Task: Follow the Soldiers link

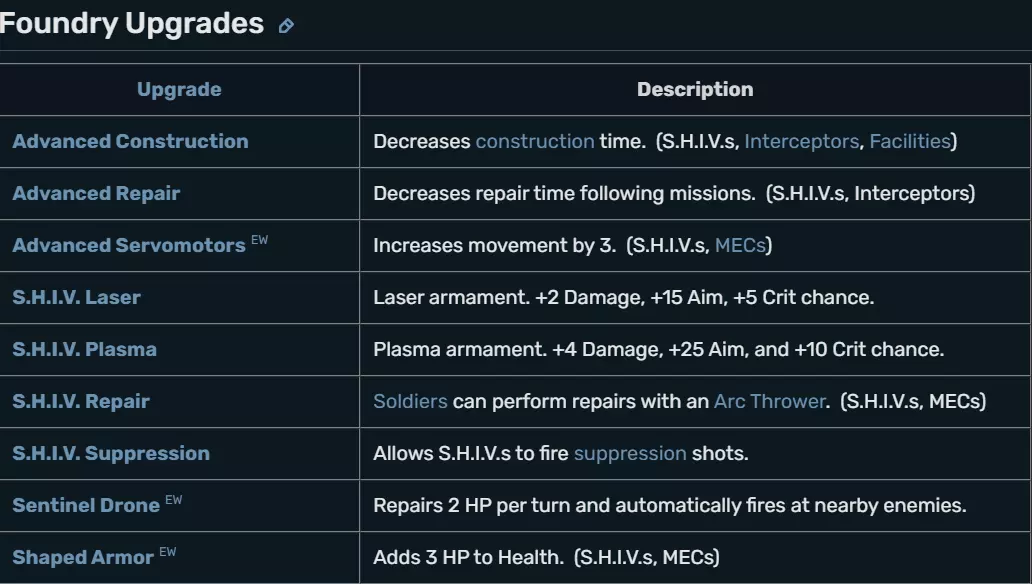Action: pos(410,402)
